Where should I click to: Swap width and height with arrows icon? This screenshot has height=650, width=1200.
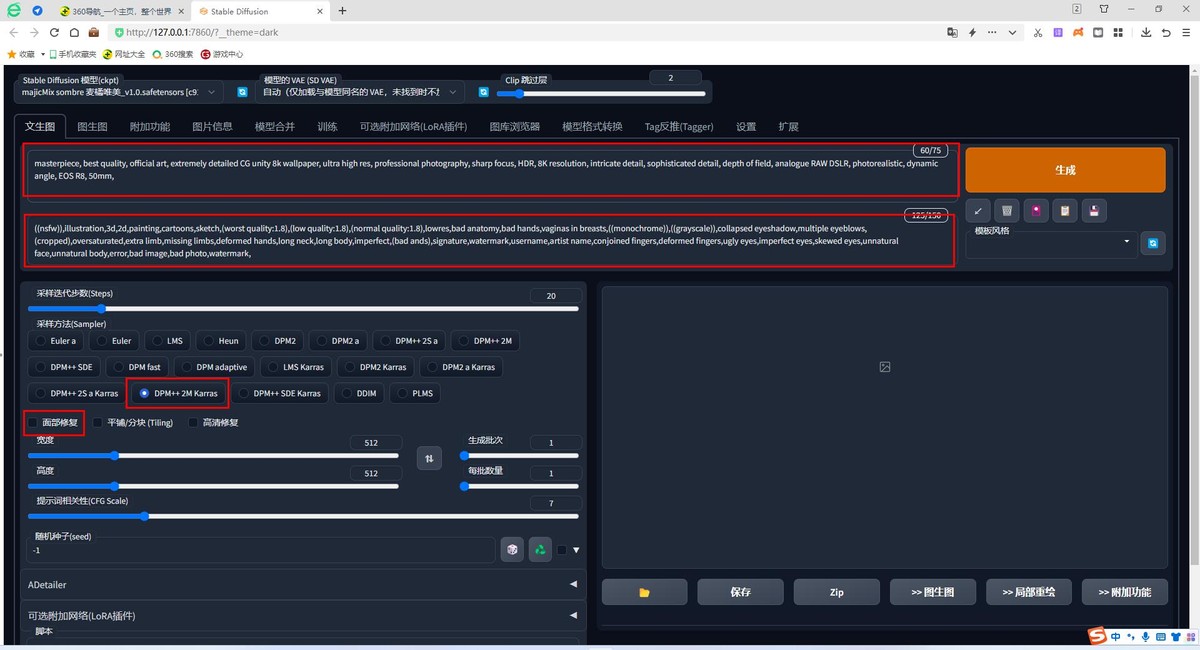tap(429, 458)
